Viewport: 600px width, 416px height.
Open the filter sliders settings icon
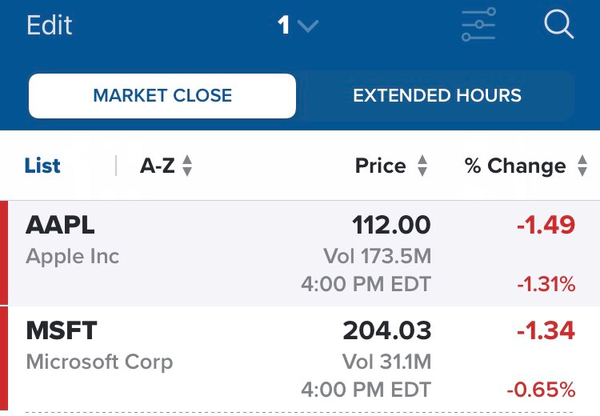coord(478,24)
